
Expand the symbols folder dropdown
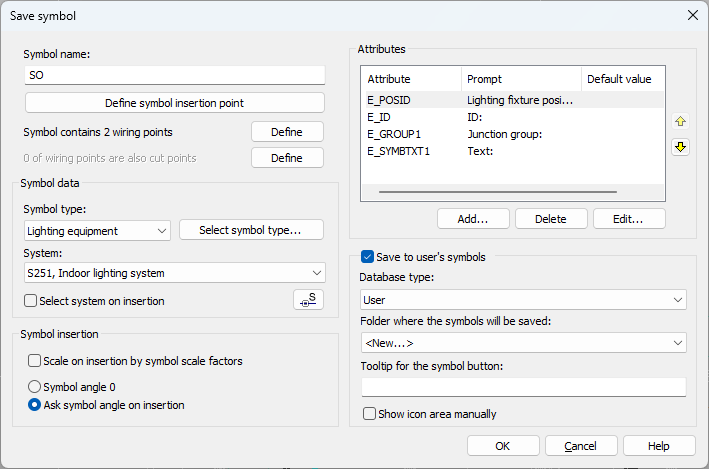[523, 343]
